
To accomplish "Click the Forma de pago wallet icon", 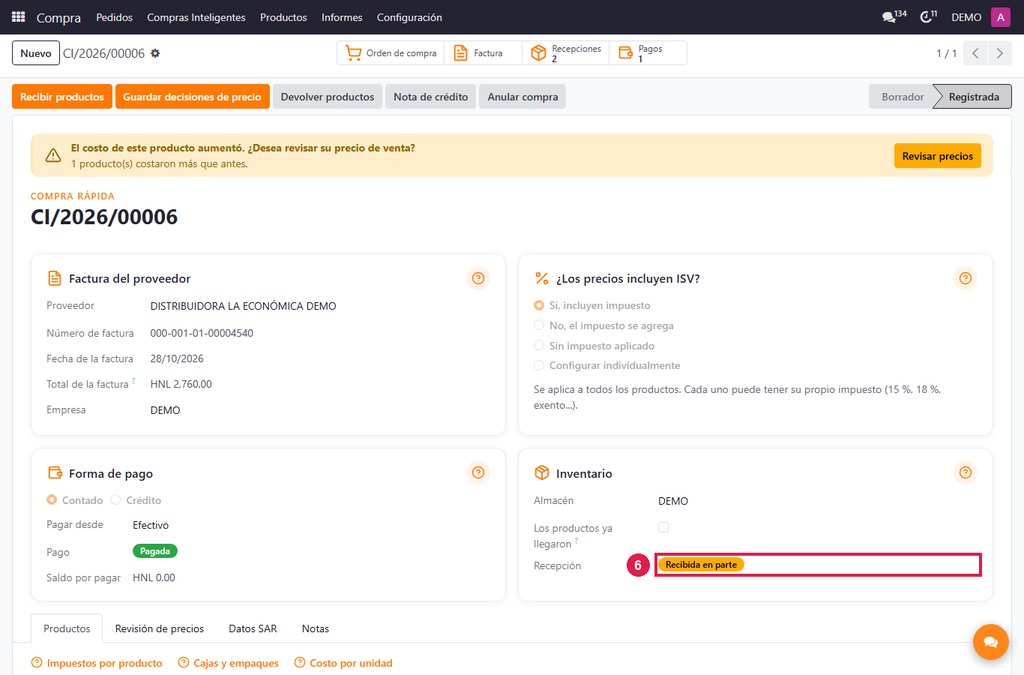I will pos(55,473).
